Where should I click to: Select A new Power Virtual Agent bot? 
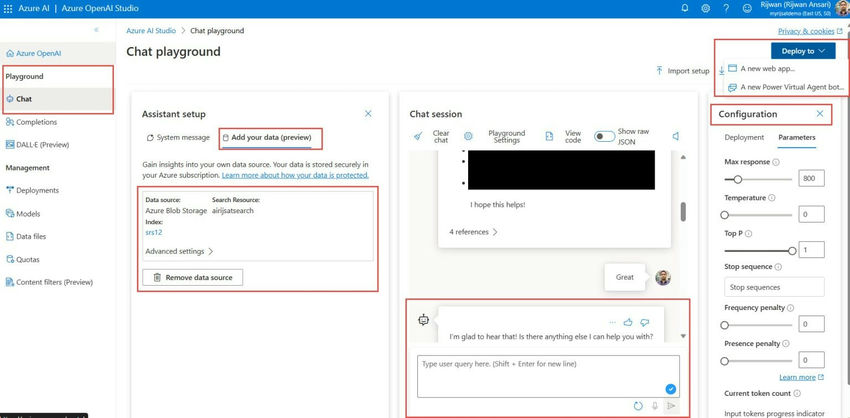click(786, 87)
